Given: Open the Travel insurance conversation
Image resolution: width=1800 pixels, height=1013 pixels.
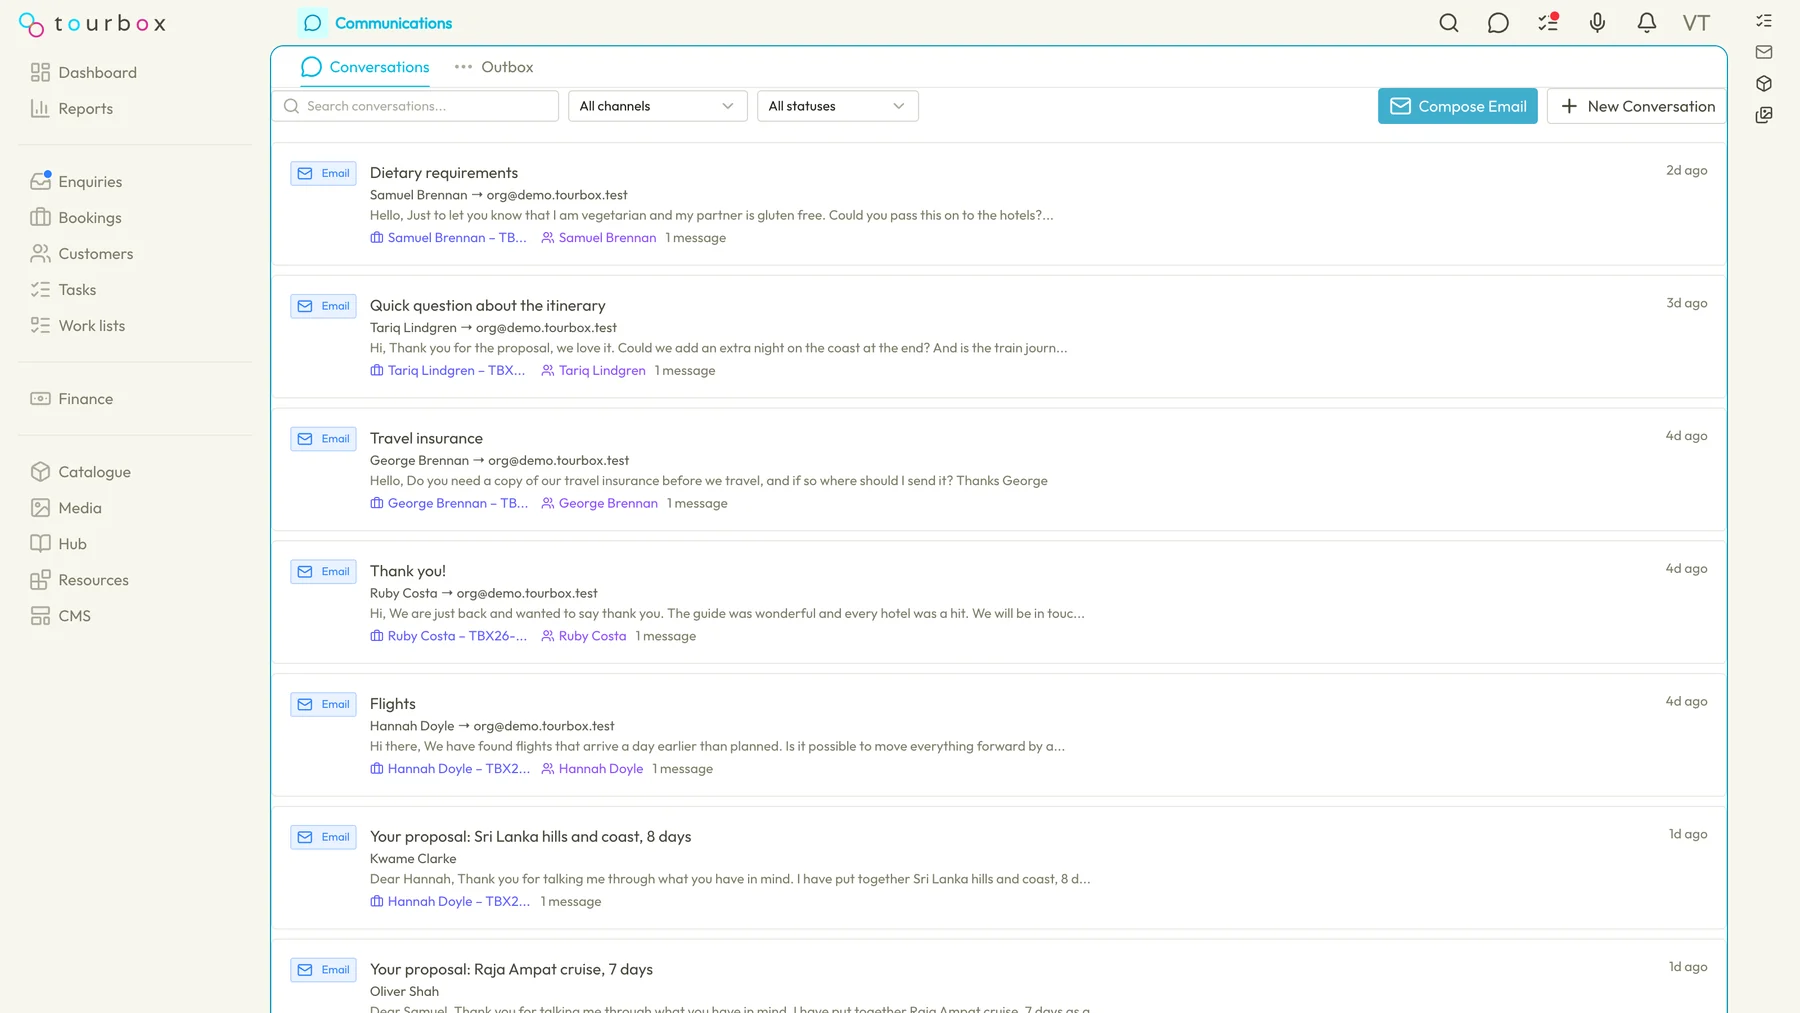Looking at the screenshot, I should 998,470.
